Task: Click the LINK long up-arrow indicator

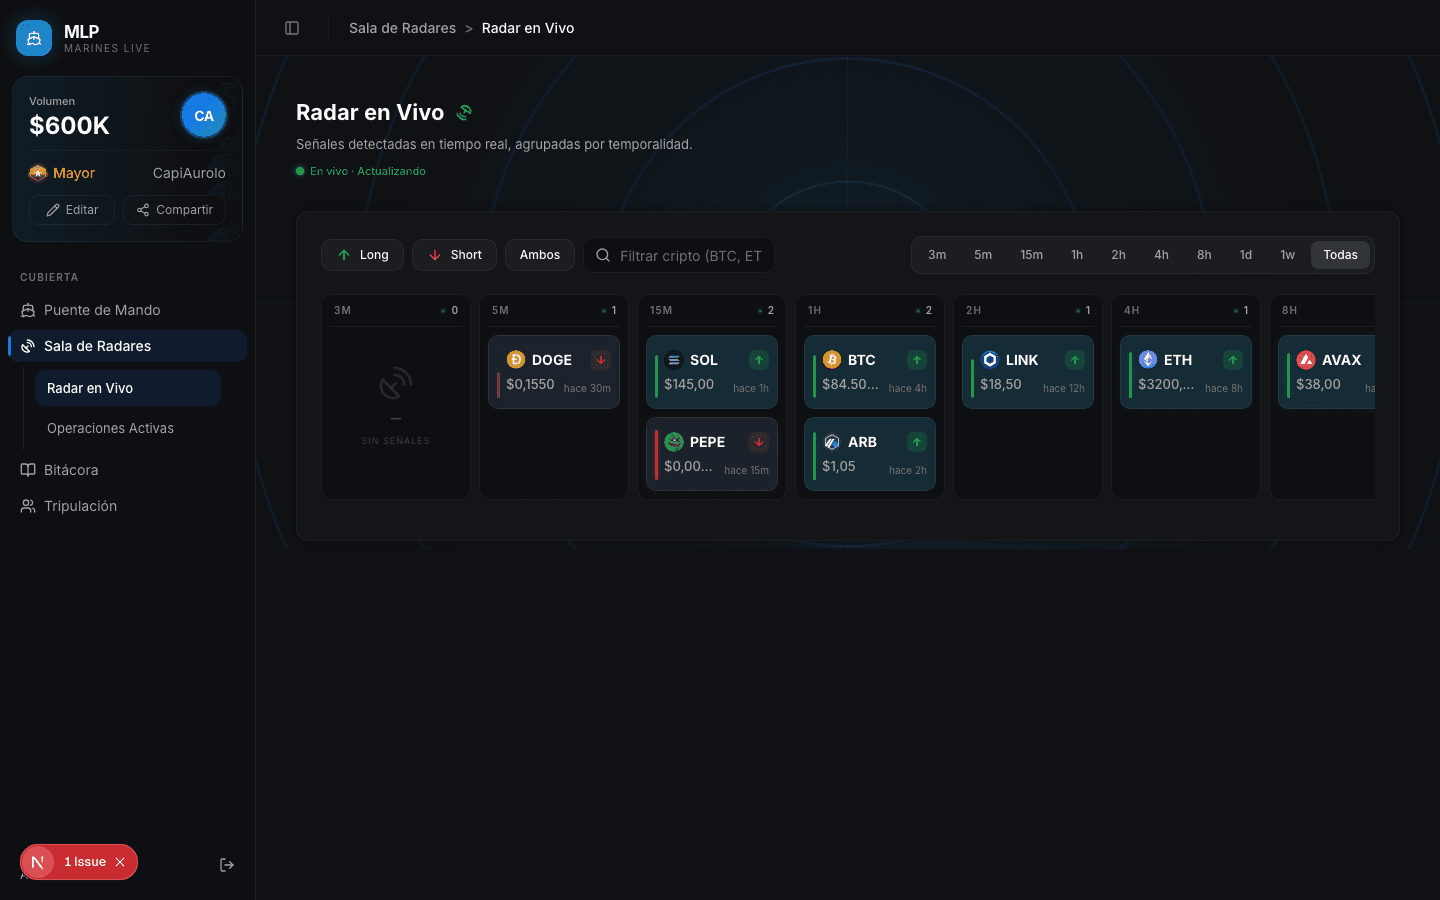Action: pyautogui.click(x=1075, y=360)
